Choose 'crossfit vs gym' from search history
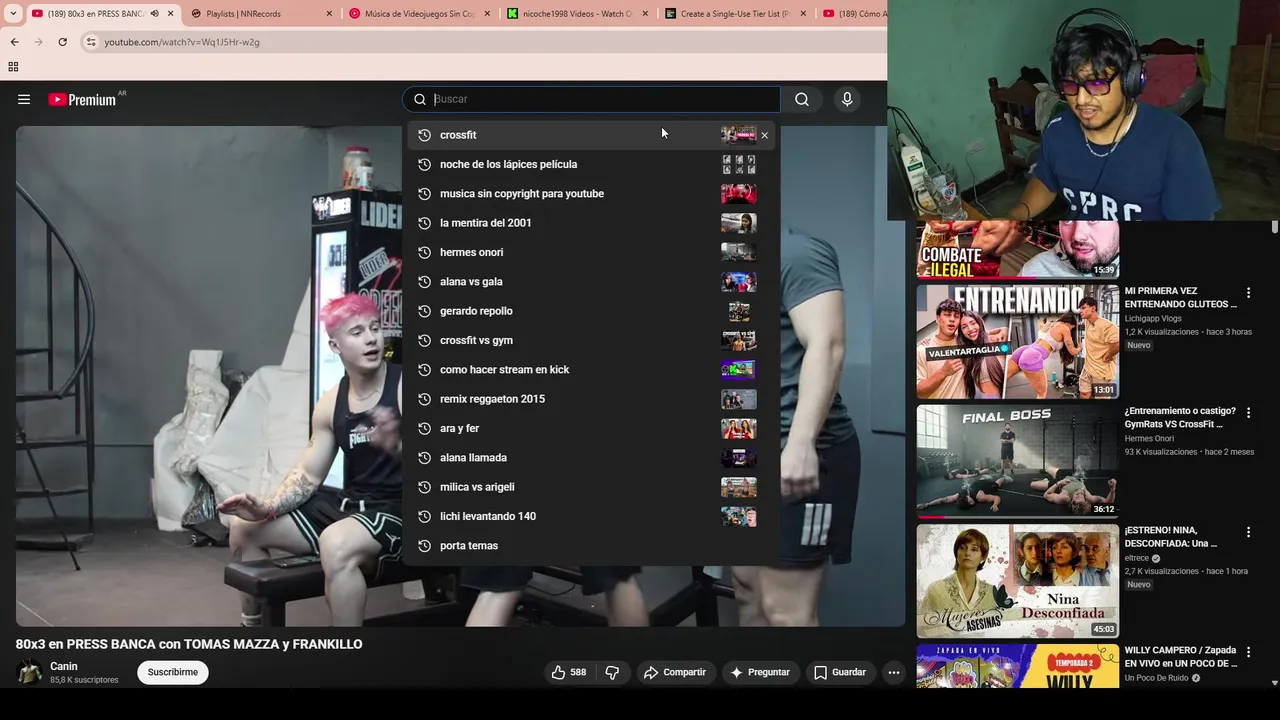The width and height of the screenshot is (1280, 720). (590, 340)
